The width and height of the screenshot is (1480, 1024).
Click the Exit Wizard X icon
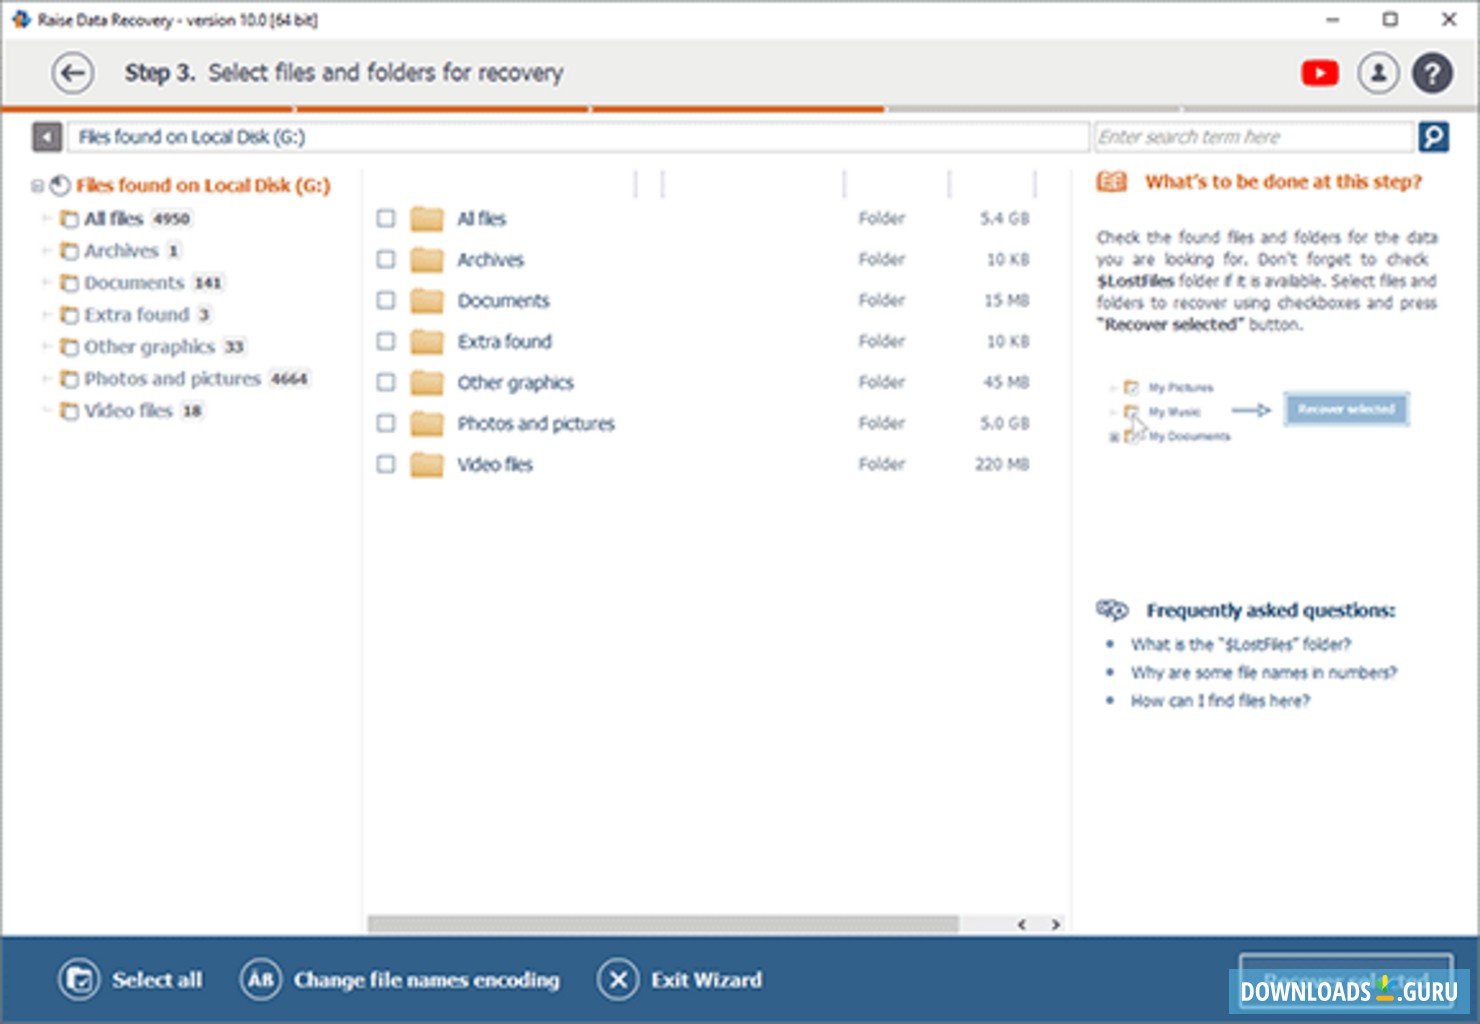click(x=617, y=980)
